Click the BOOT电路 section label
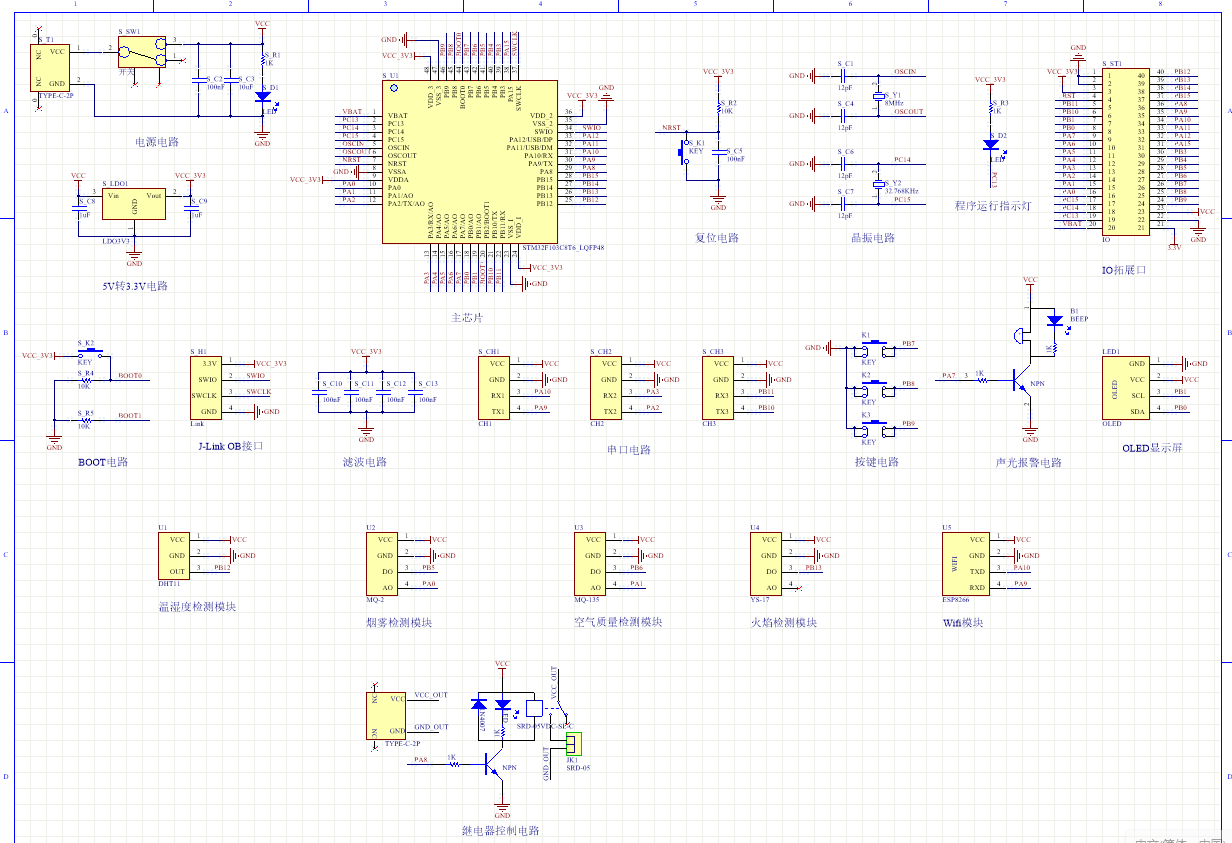1232x843 pixels. (x=104, y=462)
